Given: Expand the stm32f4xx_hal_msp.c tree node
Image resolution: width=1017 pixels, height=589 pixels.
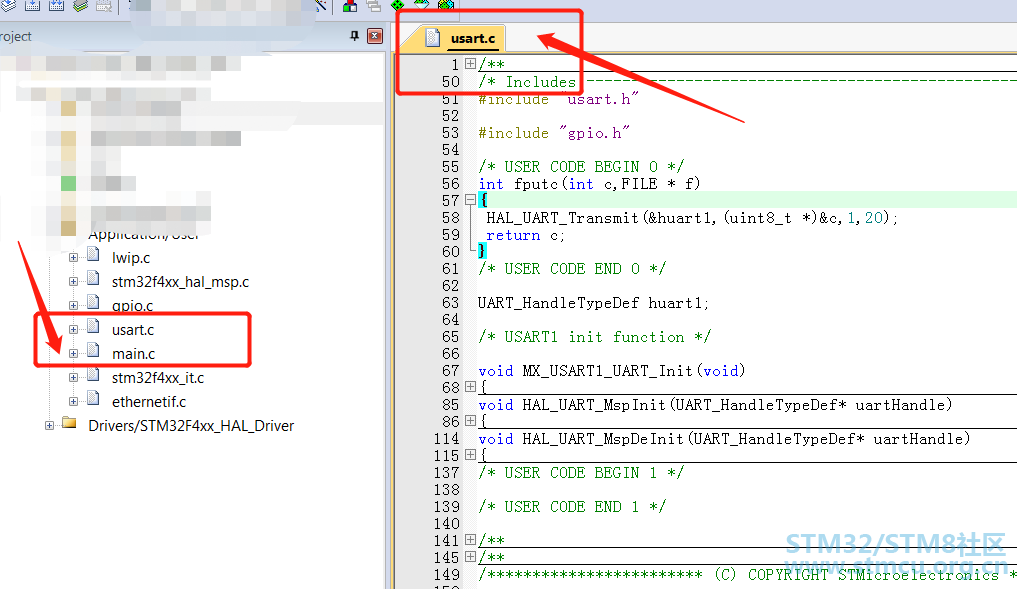Looking at the screenshot, I should (73, 282).
